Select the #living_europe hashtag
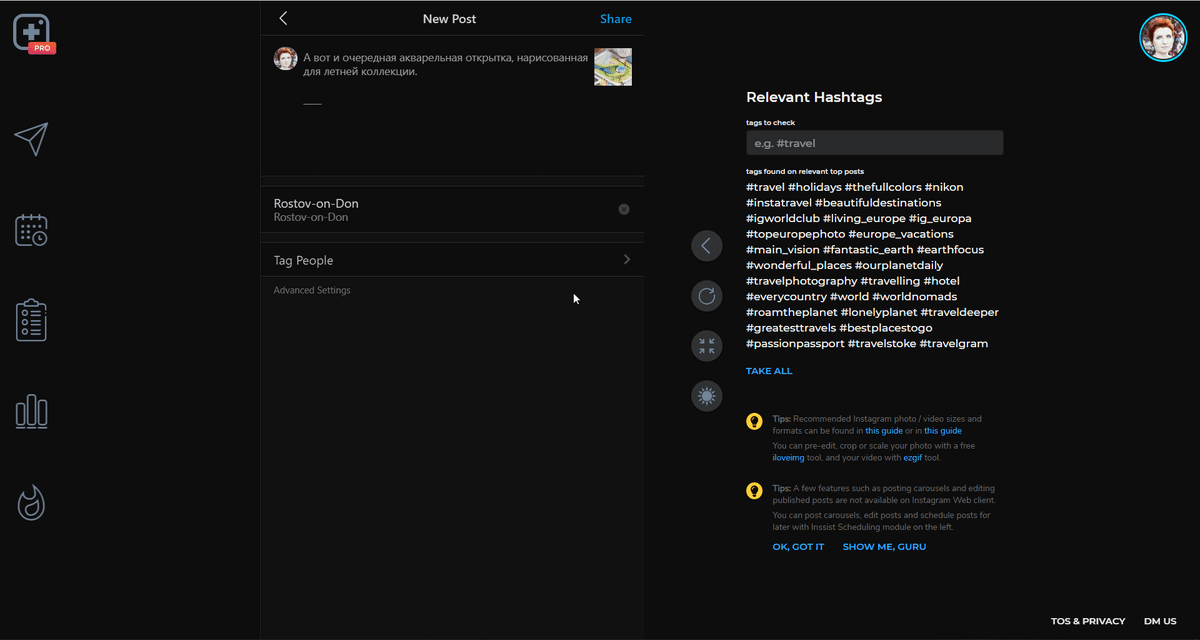The image size is (1200, 640). 865,218
